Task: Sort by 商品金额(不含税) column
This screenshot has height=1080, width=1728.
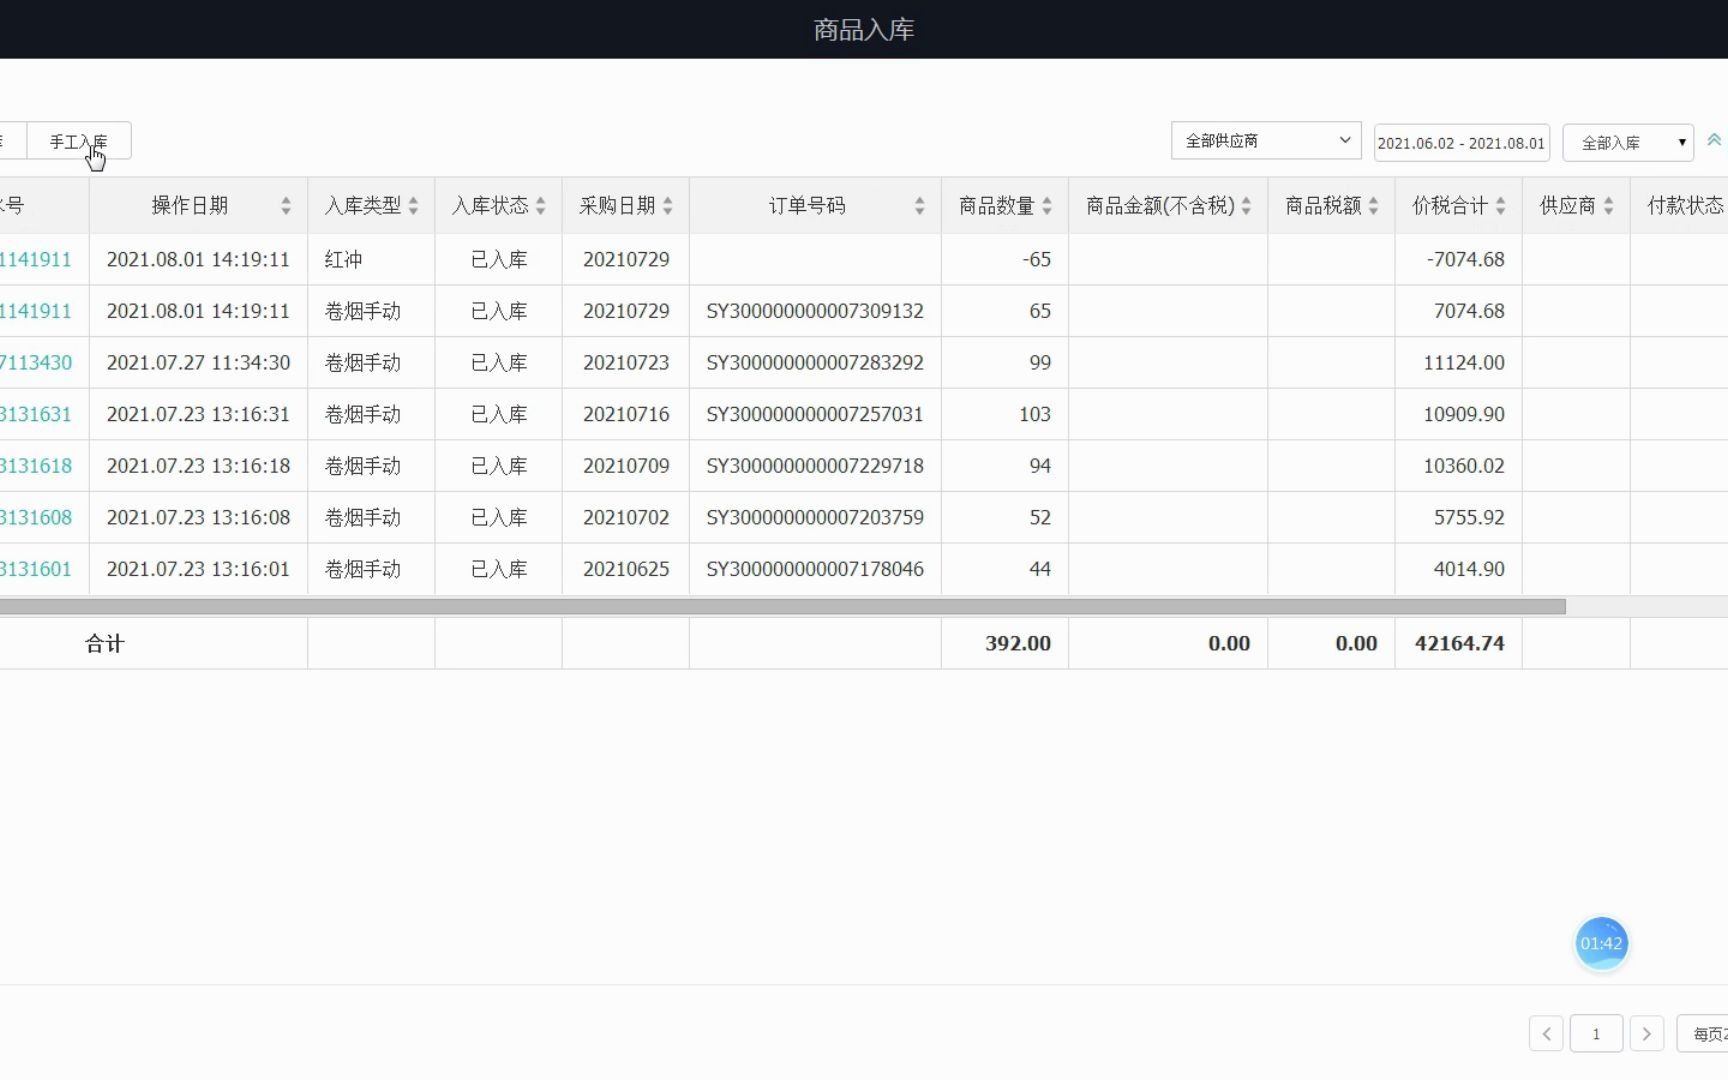Action: click(1246, 206)
